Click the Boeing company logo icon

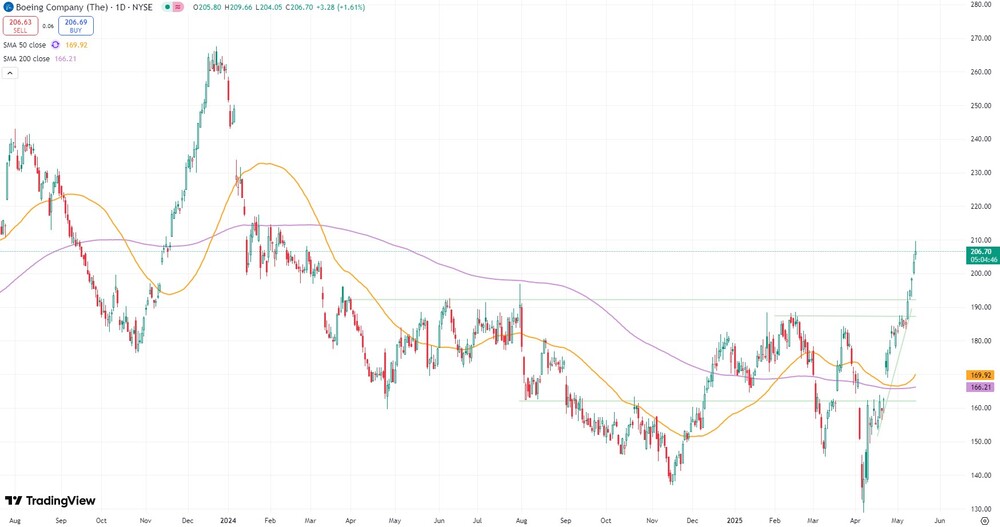pyautogui.click(x=8, y=8)
